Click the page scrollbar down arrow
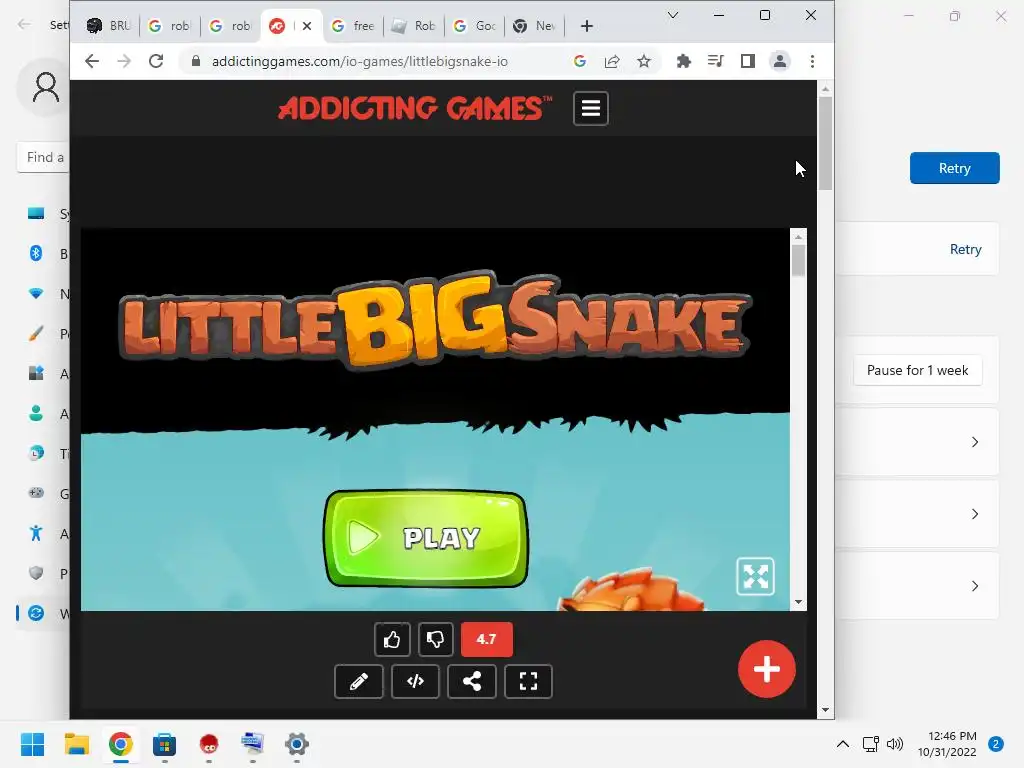This screenshot has height=768, width=1024. coord(825,710)
